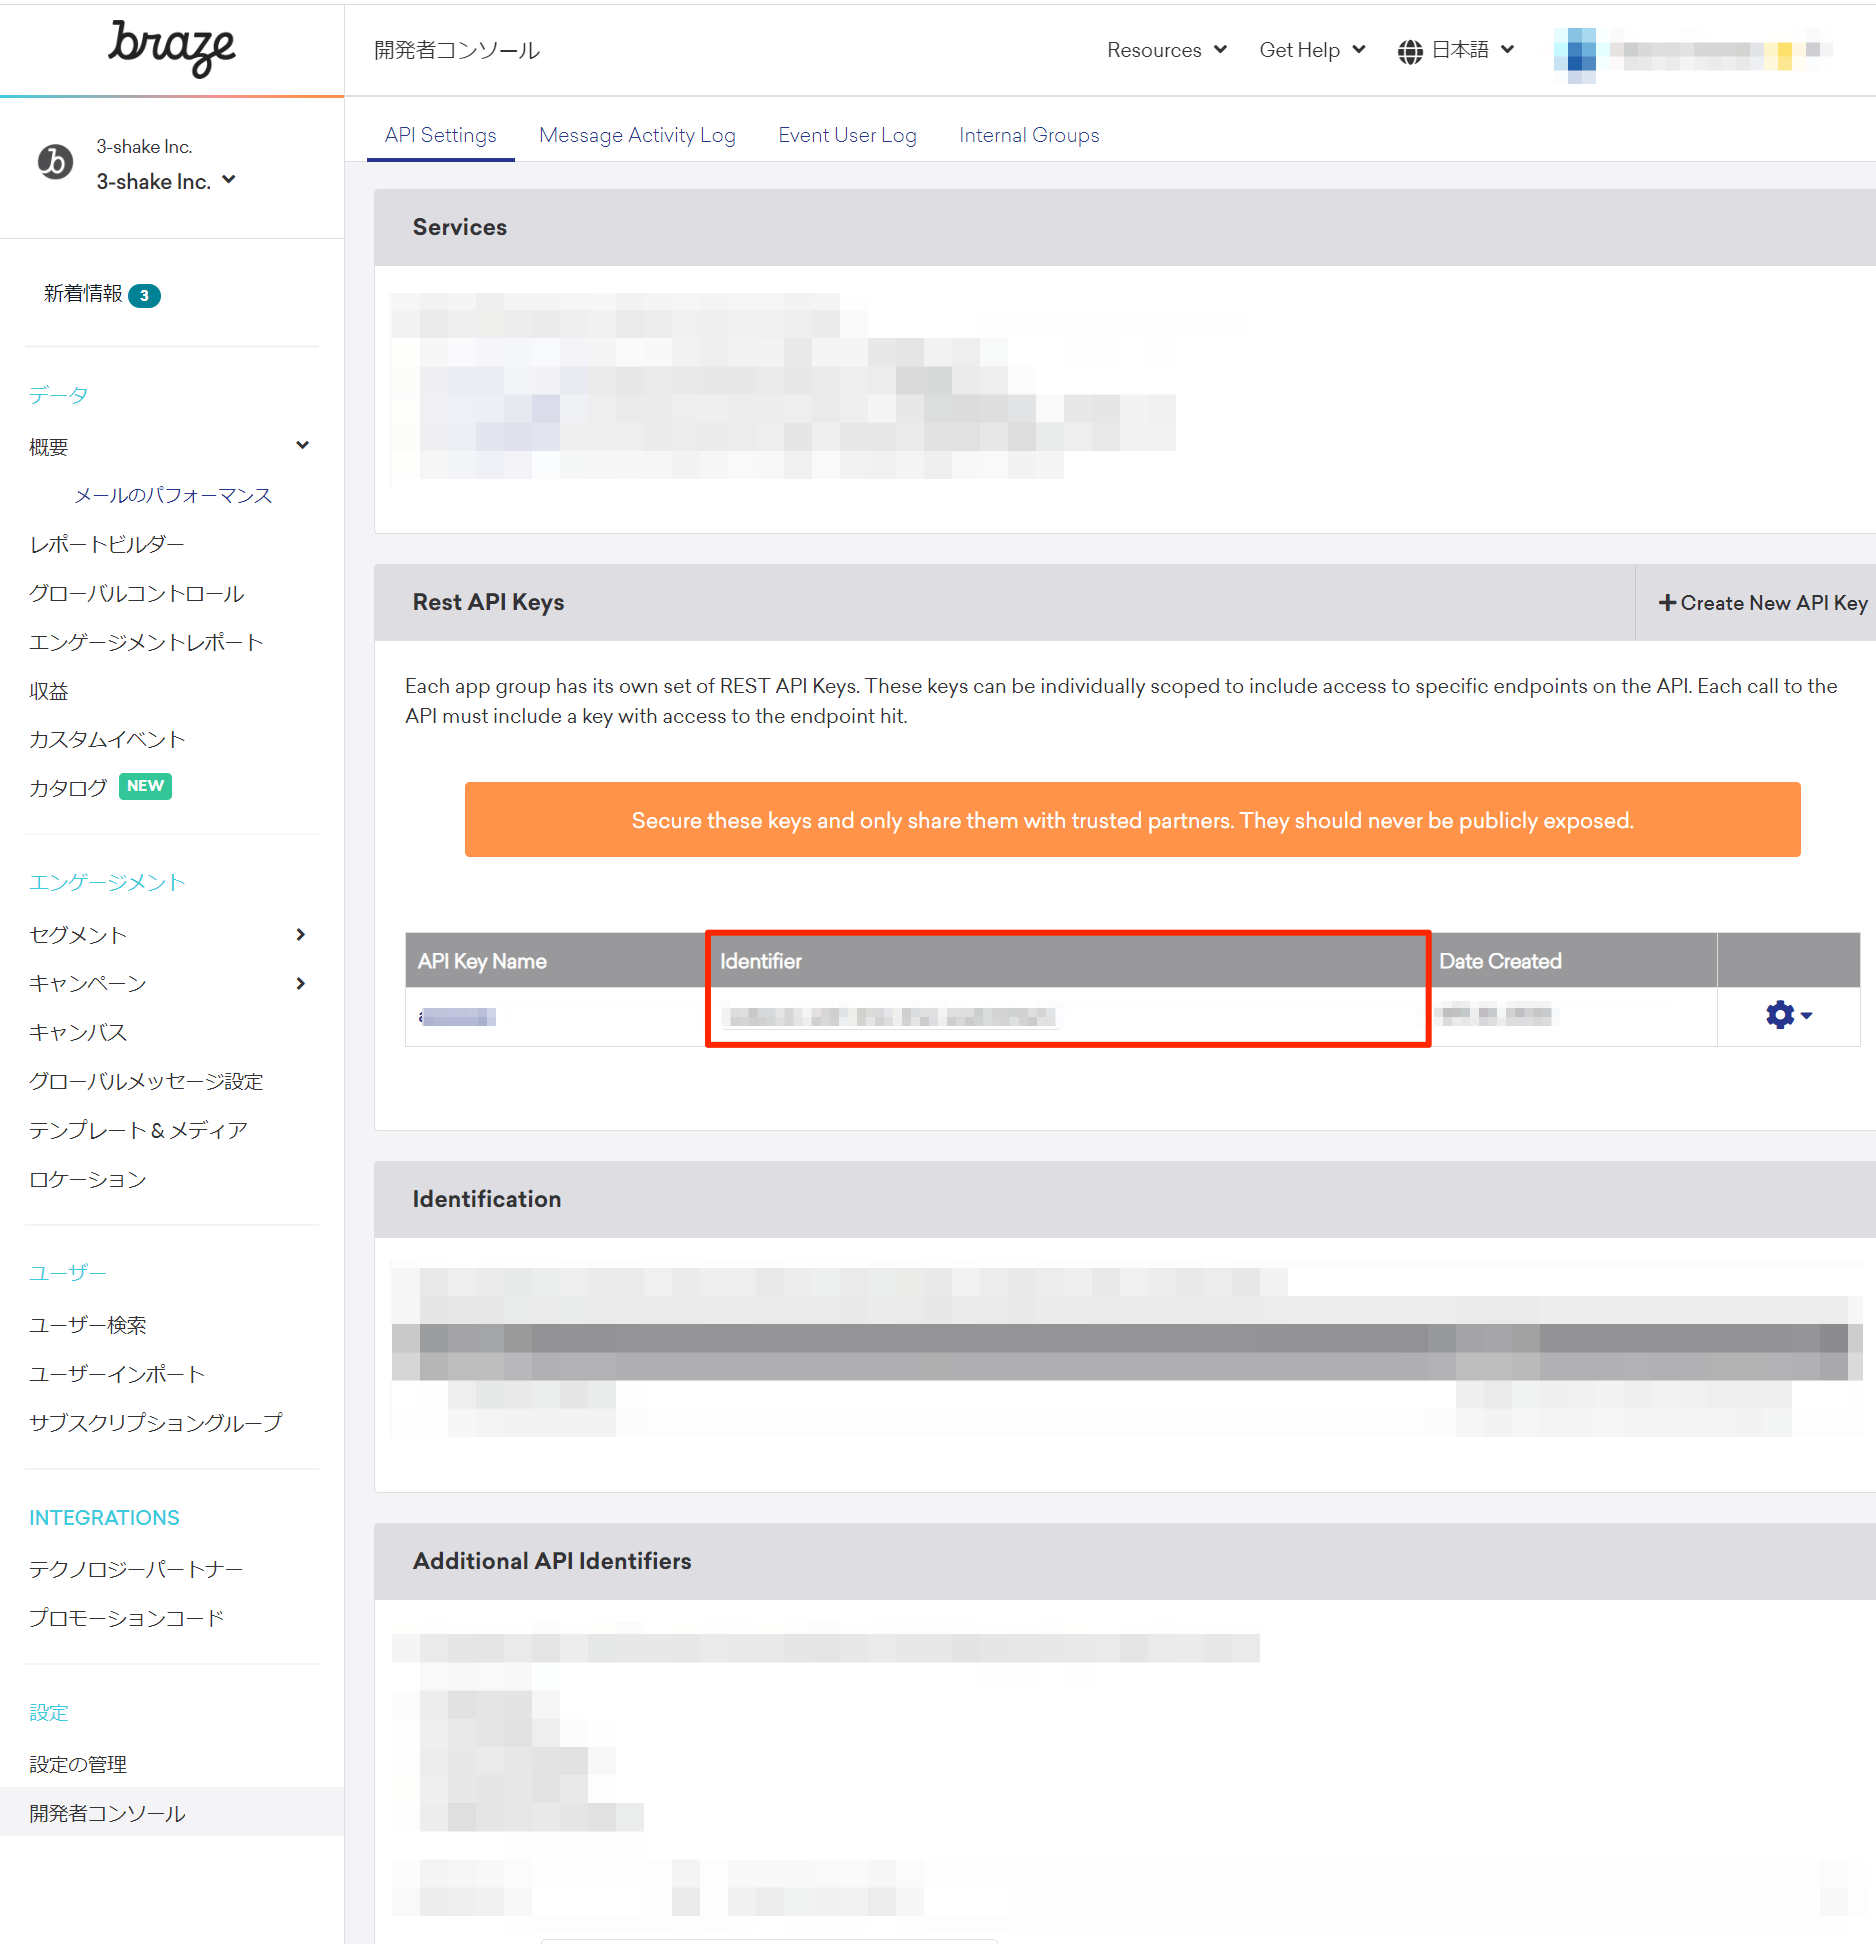
Task: Open プロモーションコード
Action: [127, 1618]
